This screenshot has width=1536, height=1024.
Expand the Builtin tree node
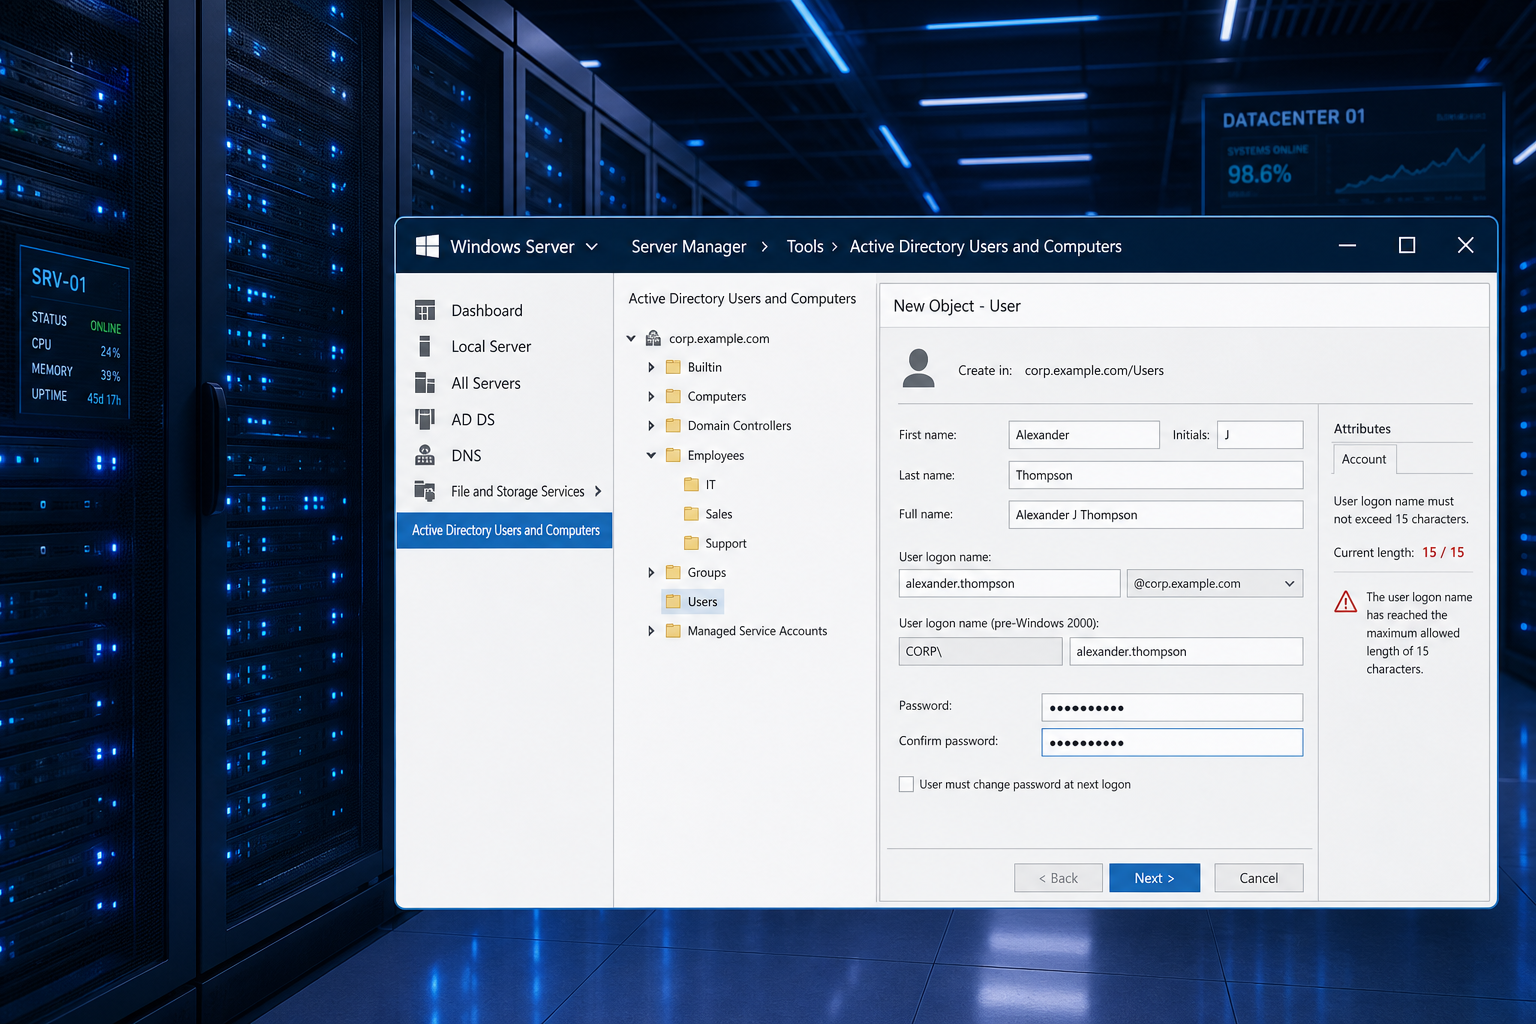point(651,367)
